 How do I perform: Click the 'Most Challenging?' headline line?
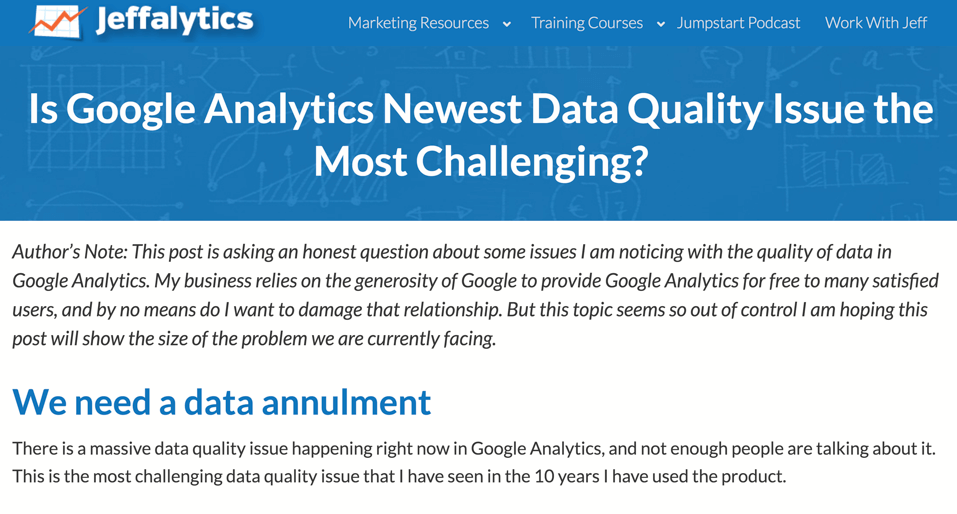pyautogui.click(x=480, y=162)
